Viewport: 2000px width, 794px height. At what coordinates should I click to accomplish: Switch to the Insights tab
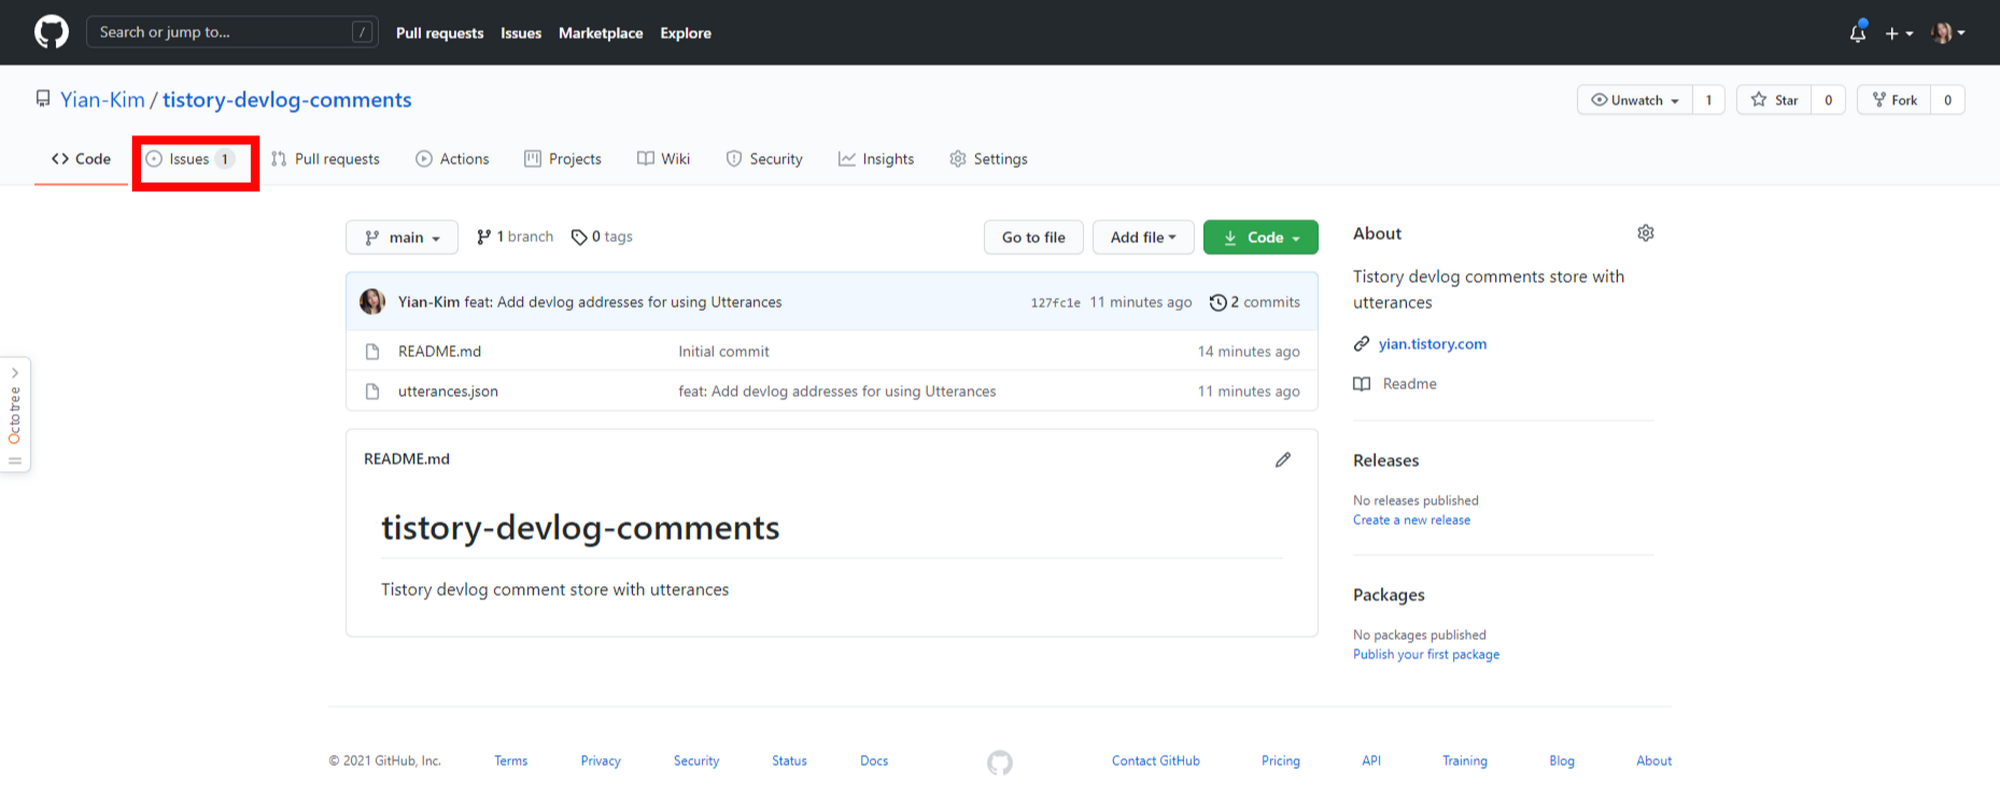coord(876,159)
